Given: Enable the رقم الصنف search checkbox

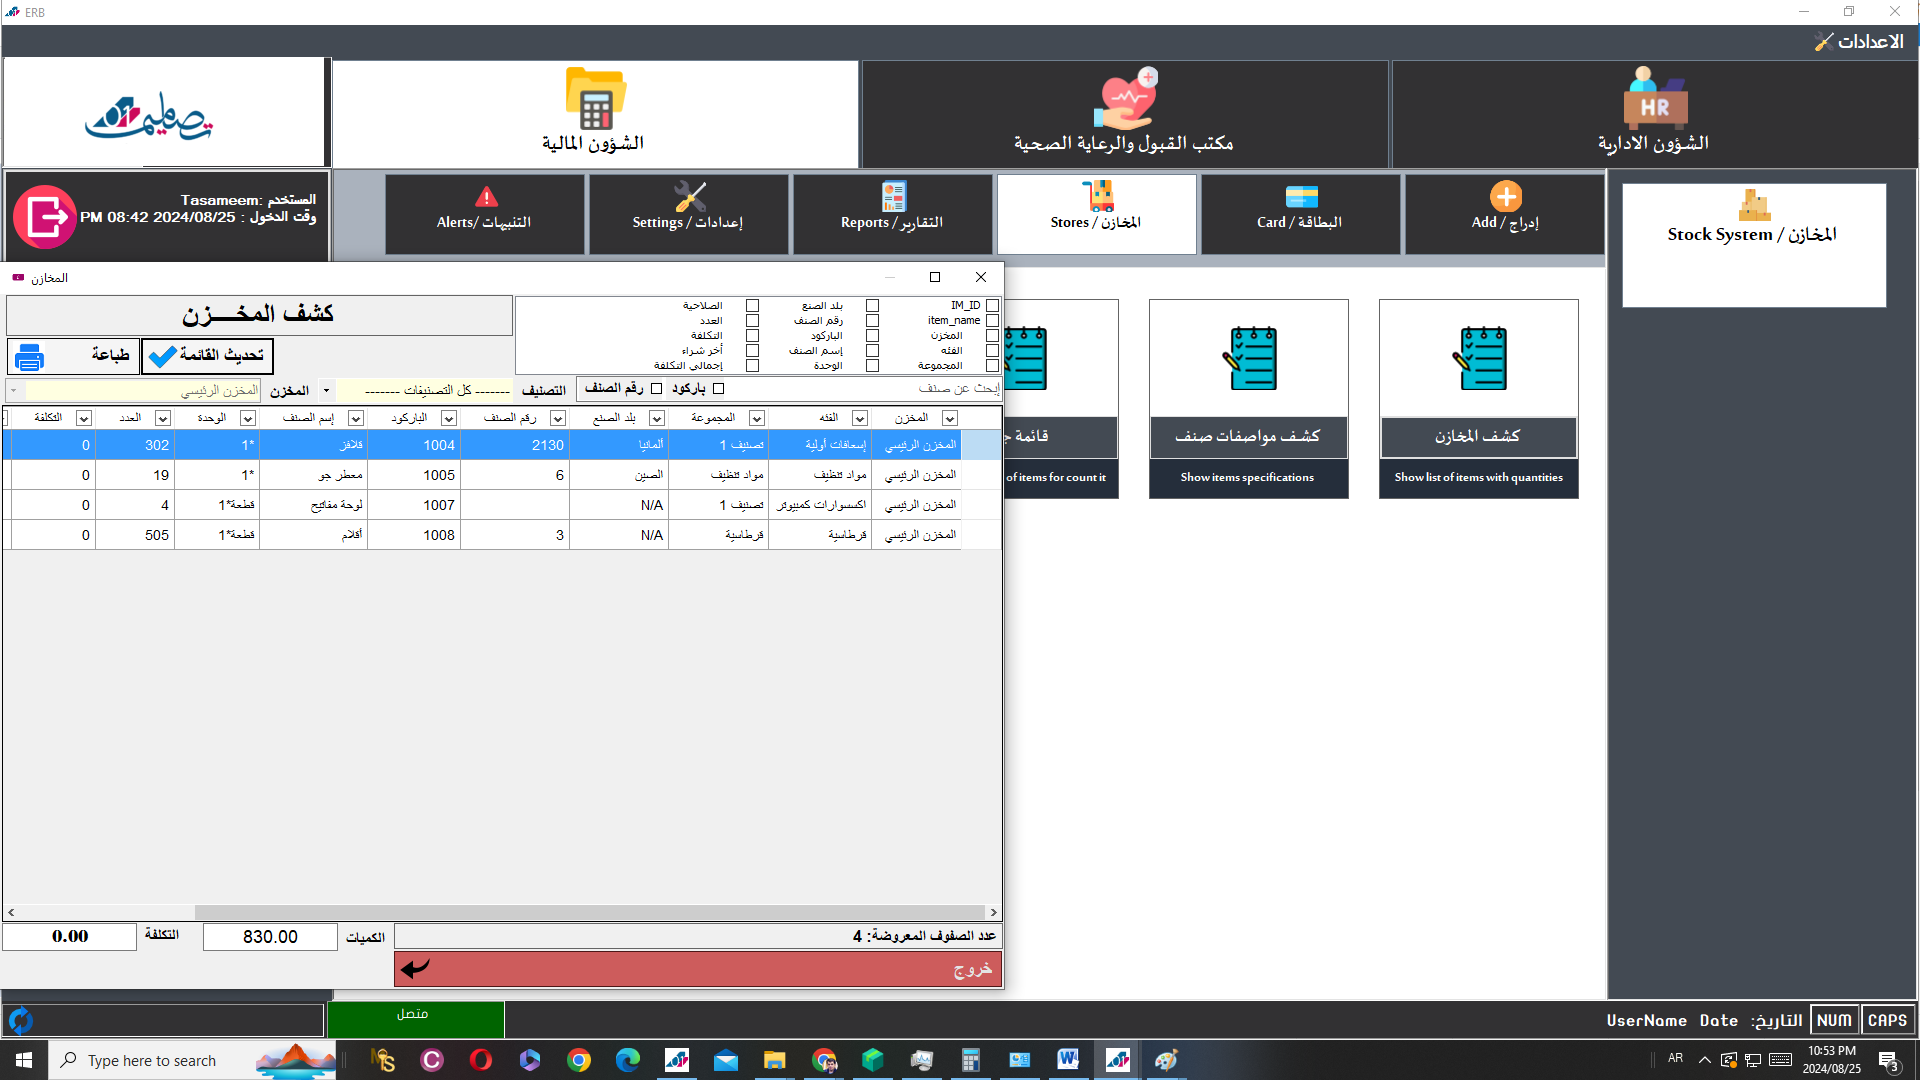Looking at the screenshot, I should coord(656,389).
